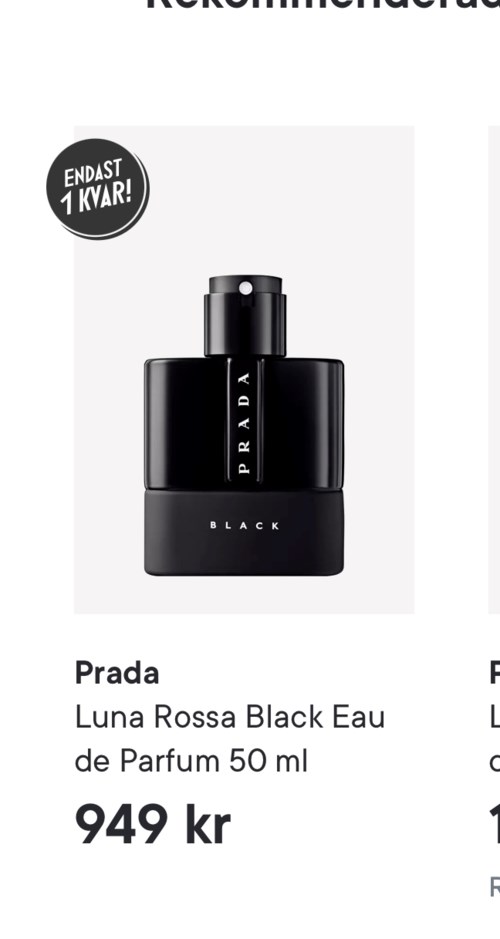The height and width of the screenshot is (939, 500).
Task: Click the vertical PRADA logo on the bottle
Action: (x=244, y=423)
